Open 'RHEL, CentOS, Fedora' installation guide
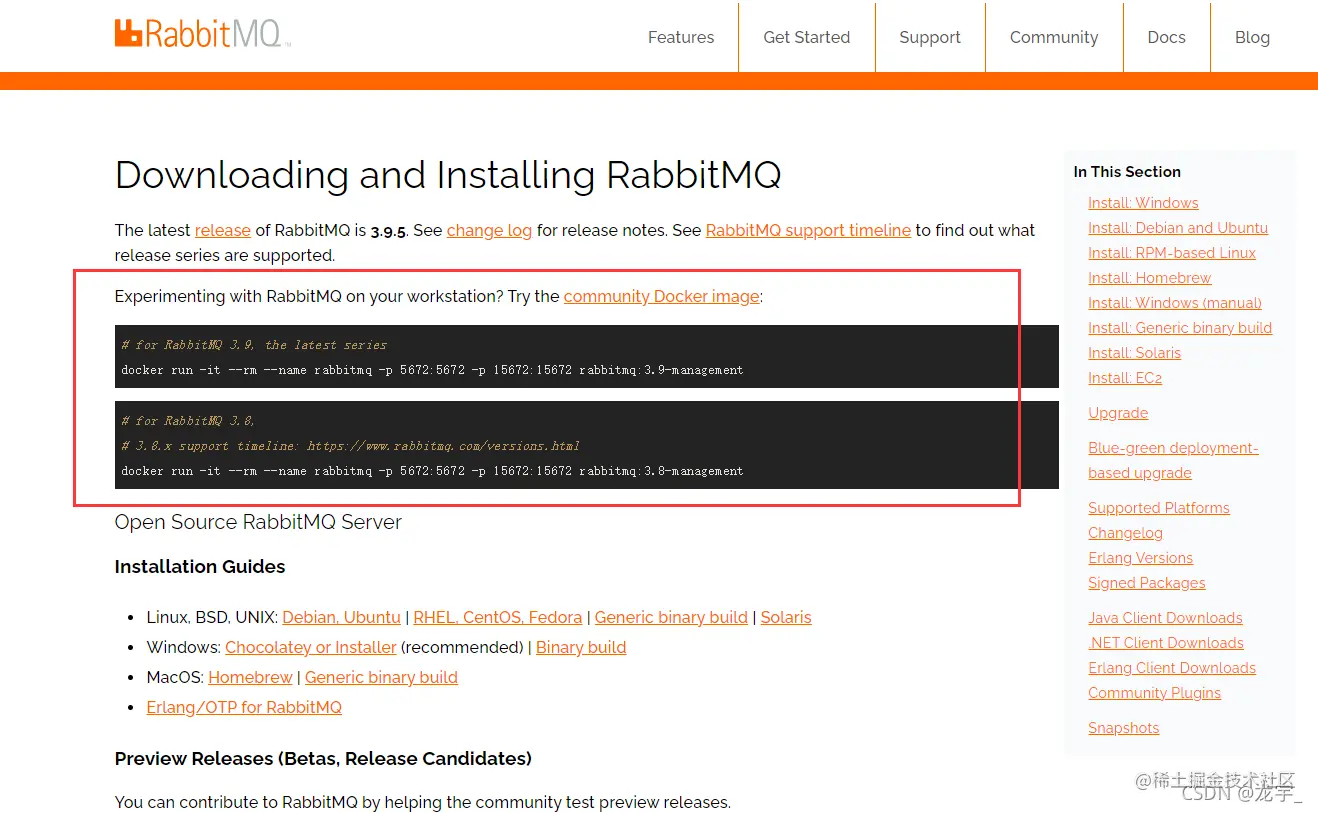The width and height of the screenshot is (1318, 813). pyautogui.click(x=497, y=617)
